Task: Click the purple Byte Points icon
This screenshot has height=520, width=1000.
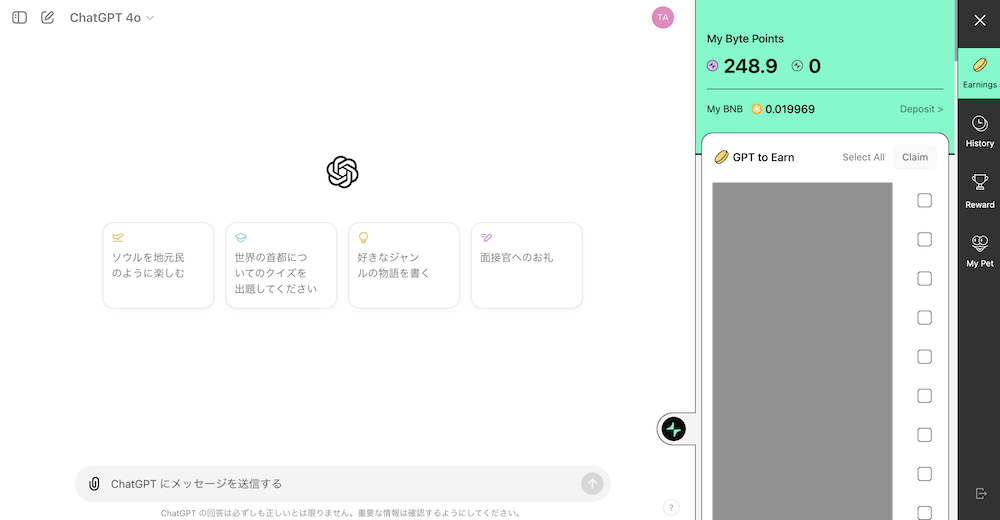Action: (712, 66)
